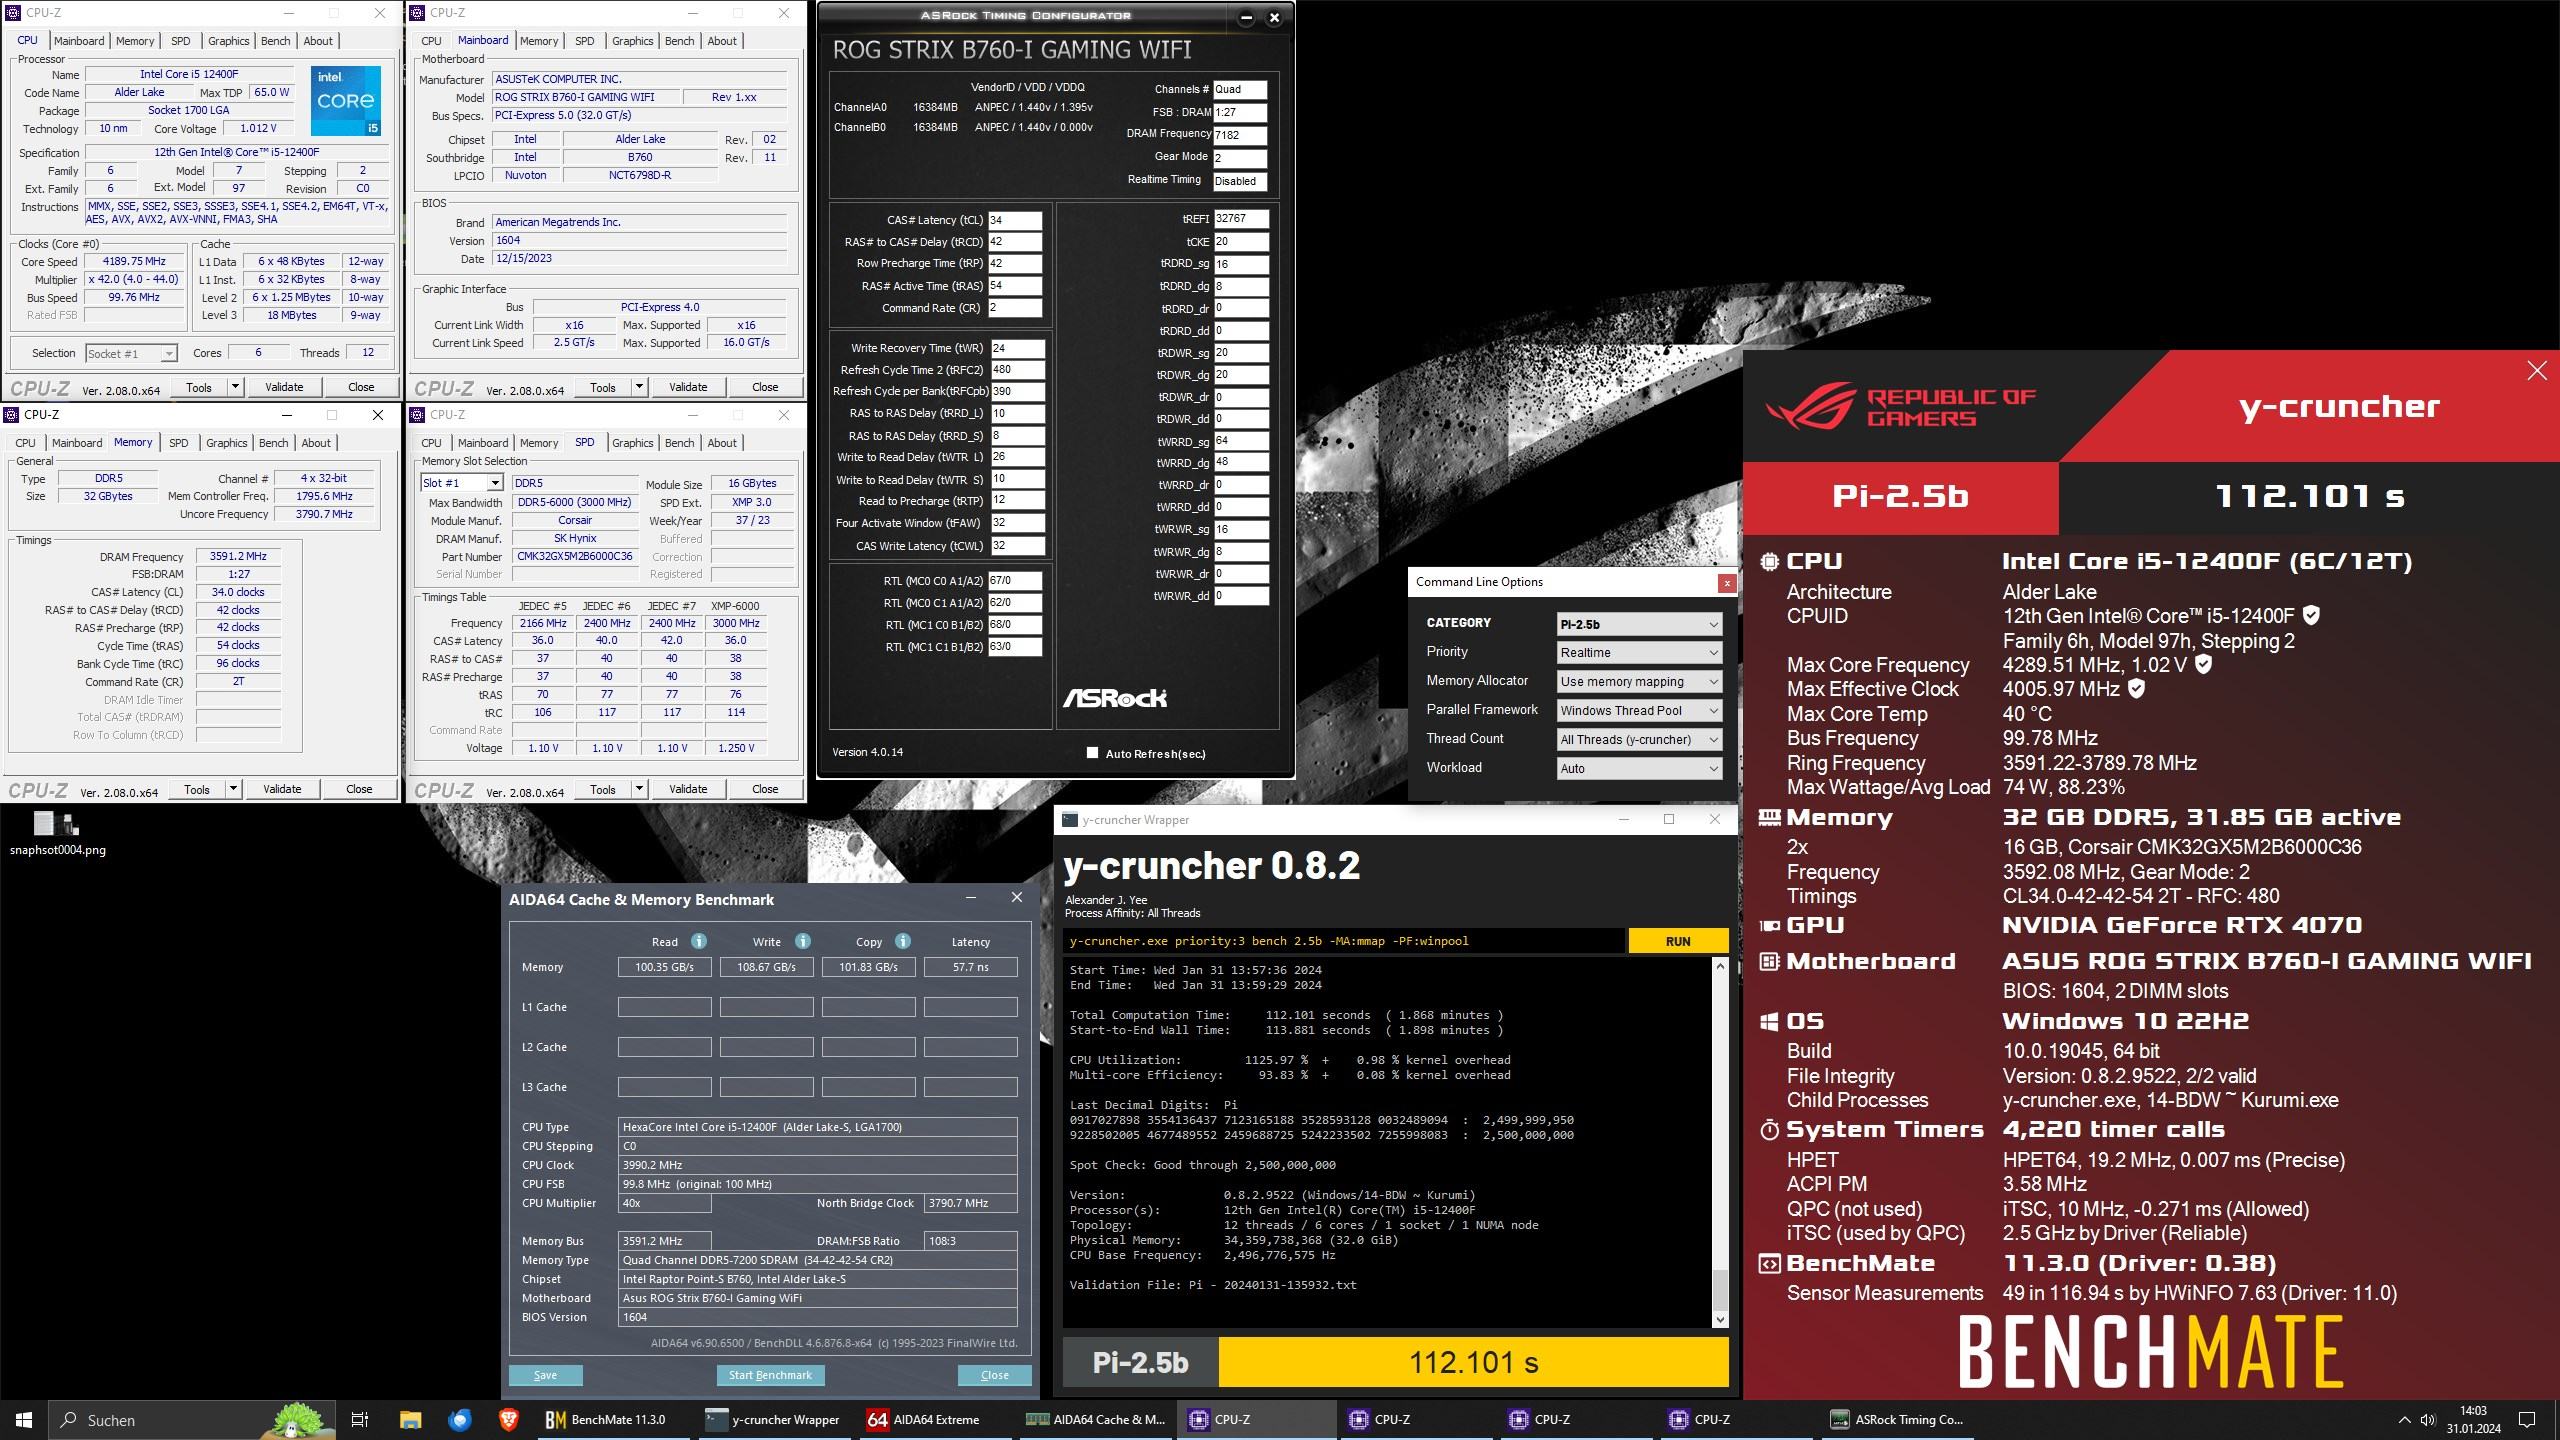Click the Write info icon in AIDA64 benchmark

click(x=802, y=941)
